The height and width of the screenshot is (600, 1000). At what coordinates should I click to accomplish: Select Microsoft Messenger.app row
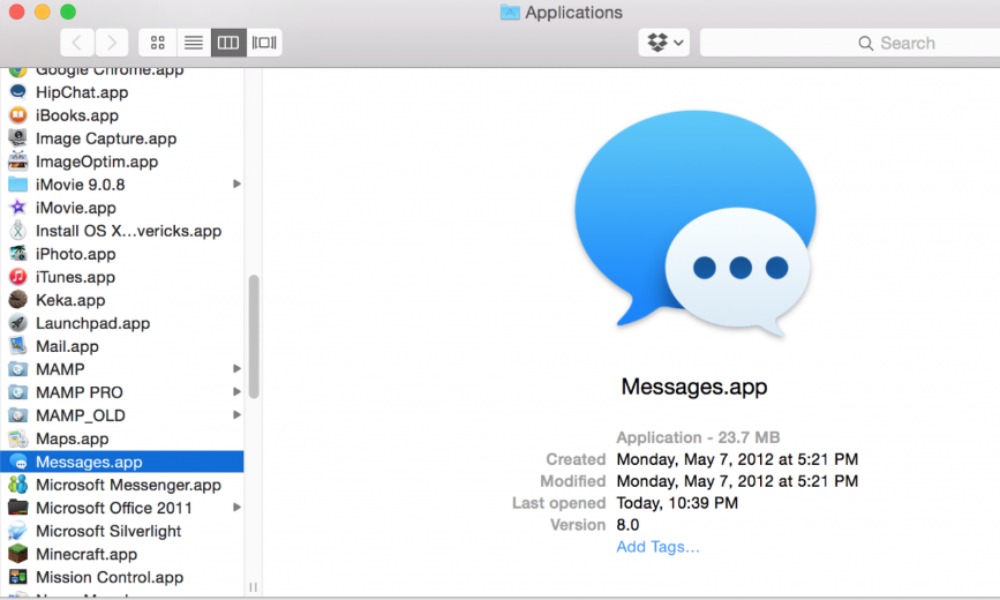click(122, 485)
